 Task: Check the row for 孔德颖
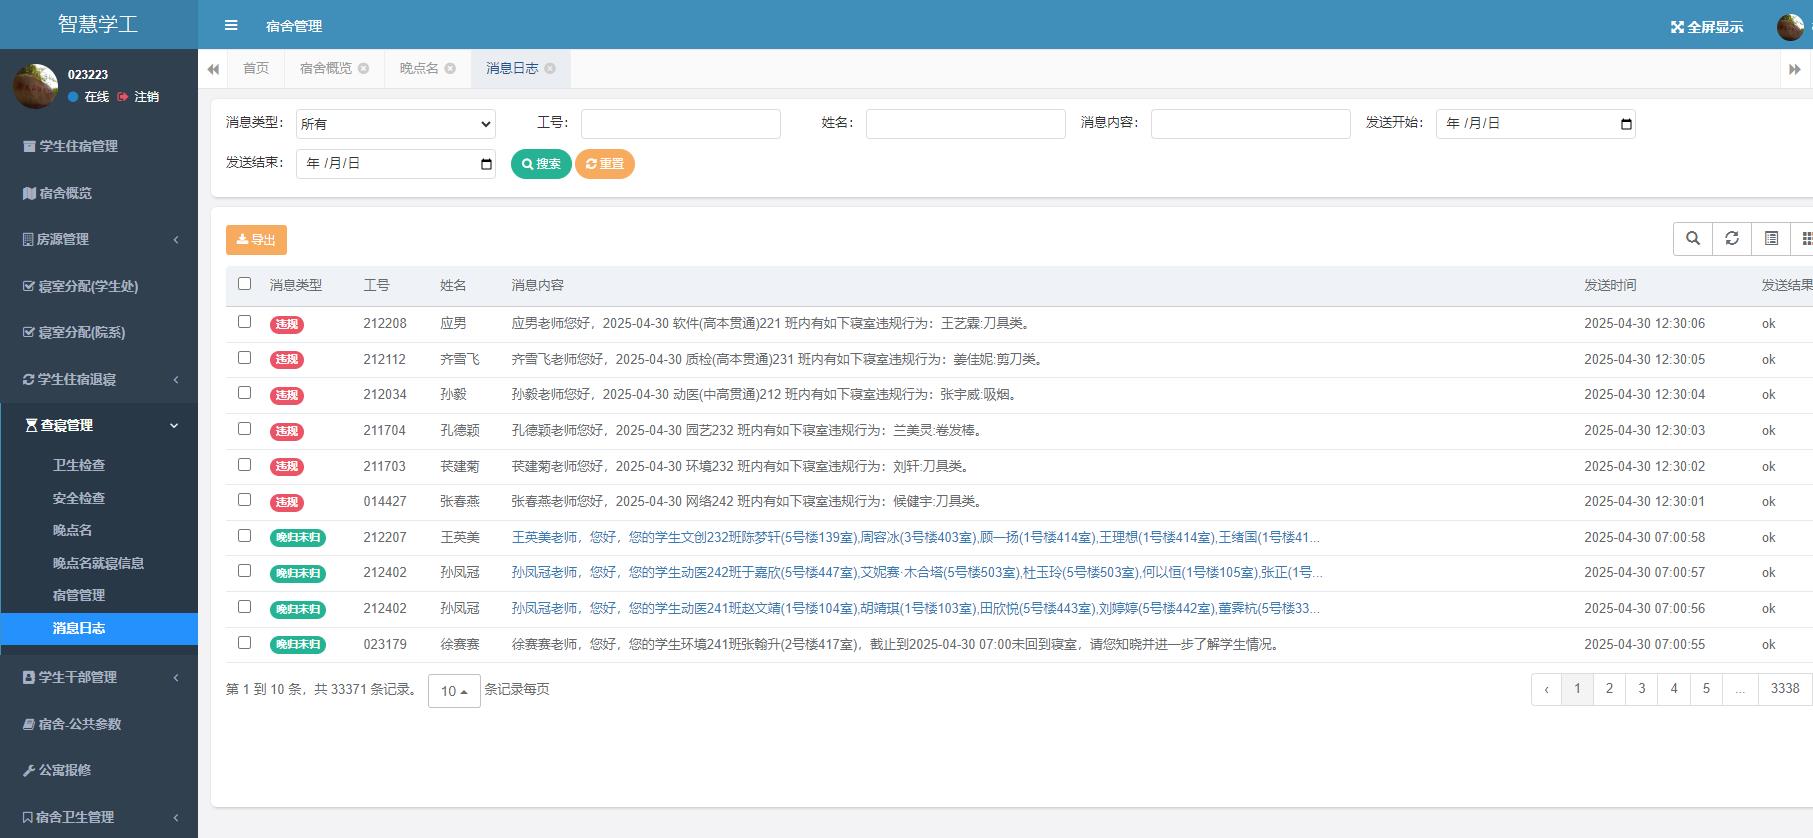coord(244,429)
